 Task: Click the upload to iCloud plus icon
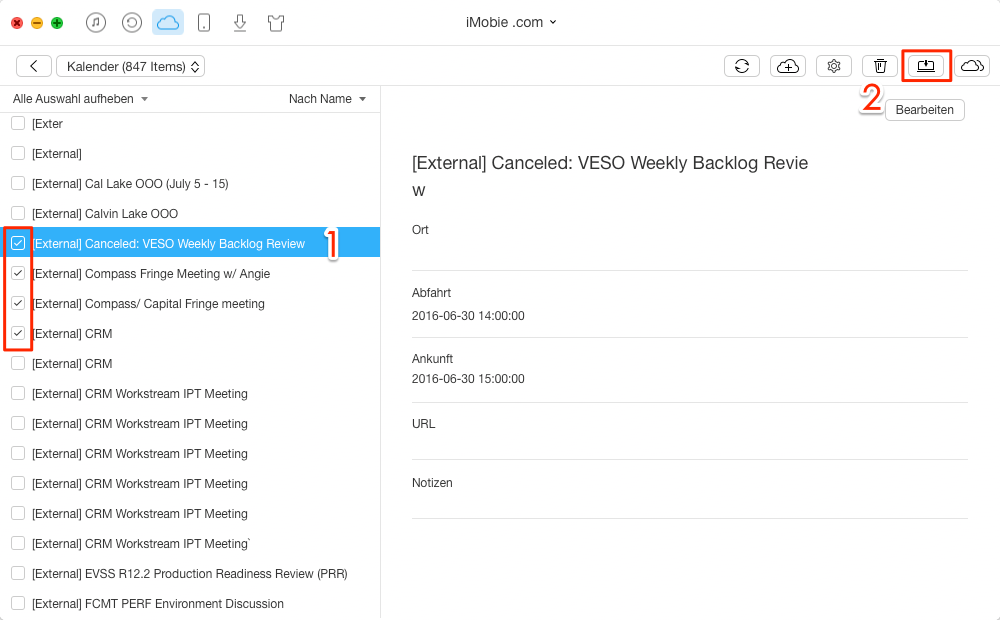[788, 66]
